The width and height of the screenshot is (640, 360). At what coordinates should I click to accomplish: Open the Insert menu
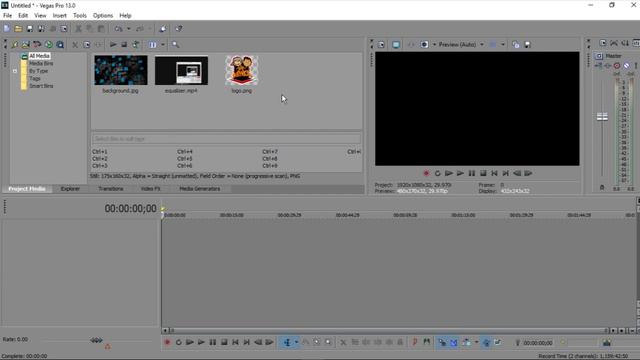[x=60, y=16]
